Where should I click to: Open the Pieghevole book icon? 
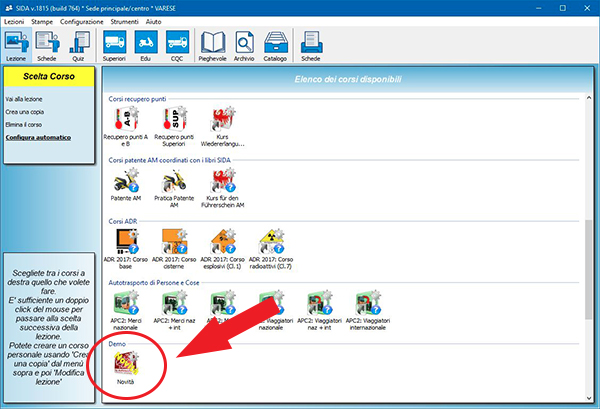tap(214, 45)
